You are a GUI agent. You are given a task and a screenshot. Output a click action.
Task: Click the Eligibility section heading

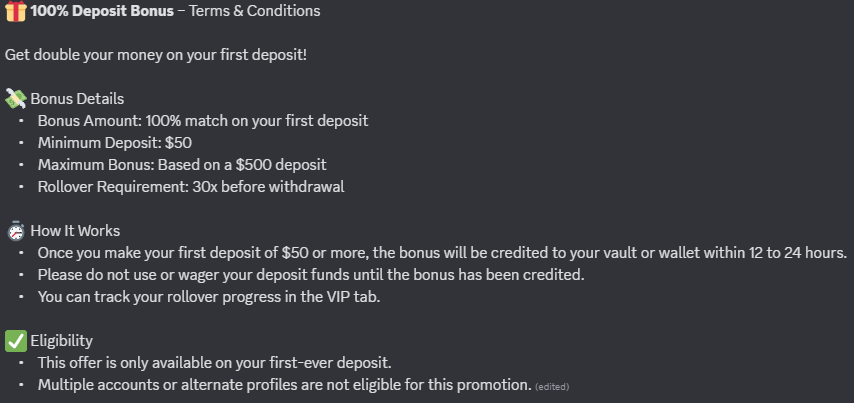click(x=62, y=341)
